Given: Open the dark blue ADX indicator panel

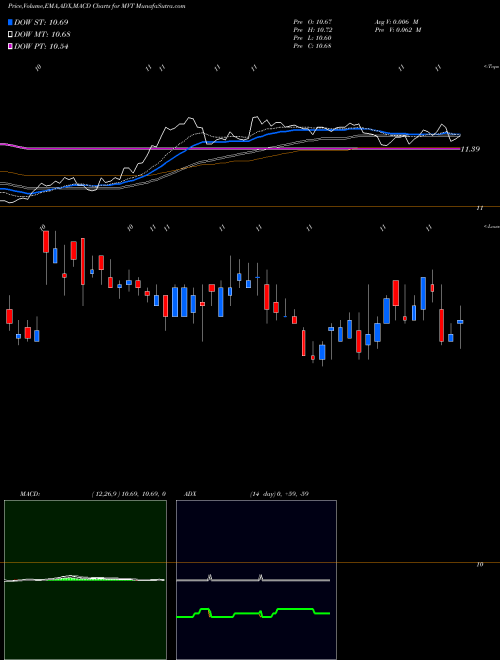Looking at the screenshot, I should 256,580.
